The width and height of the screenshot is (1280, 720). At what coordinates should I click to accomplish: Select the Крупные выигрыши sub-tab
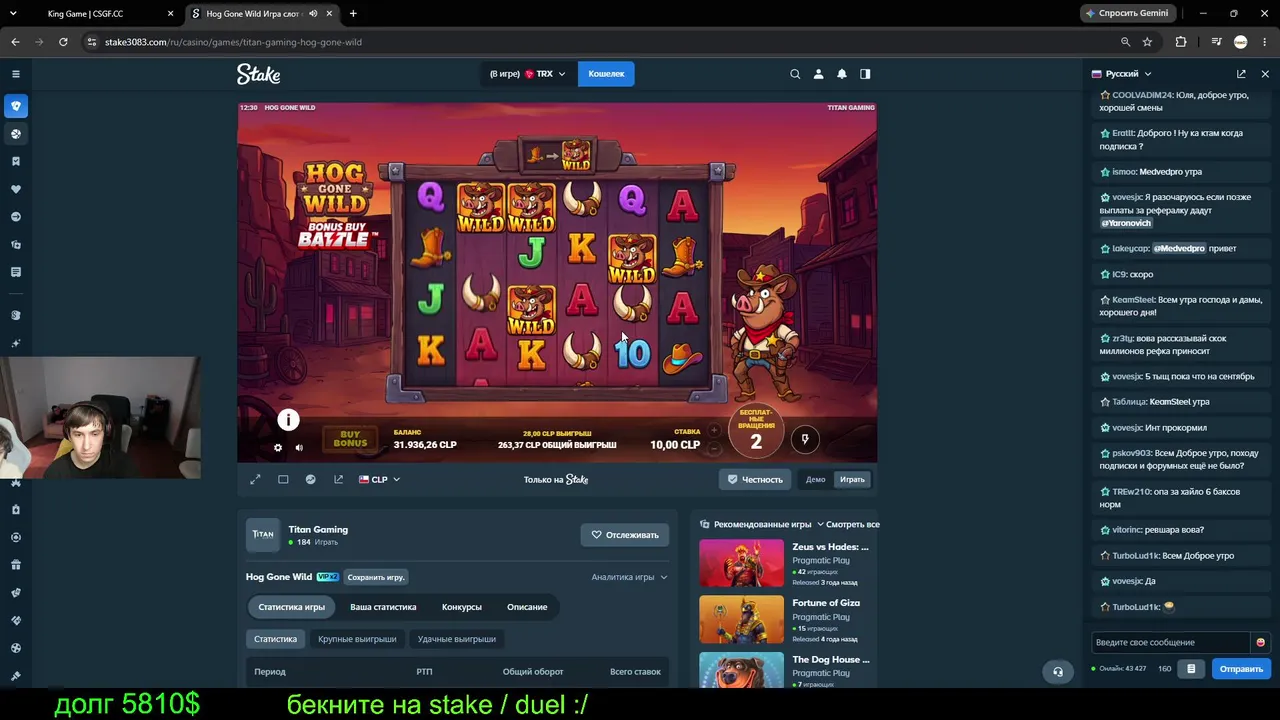(x=357, y=639)
